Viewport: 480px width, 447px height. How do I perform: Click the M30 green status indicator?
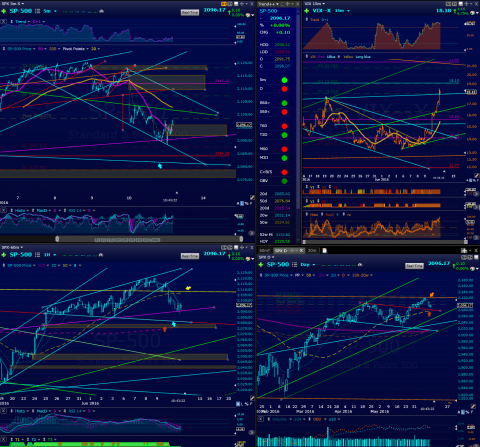(284, 158)
